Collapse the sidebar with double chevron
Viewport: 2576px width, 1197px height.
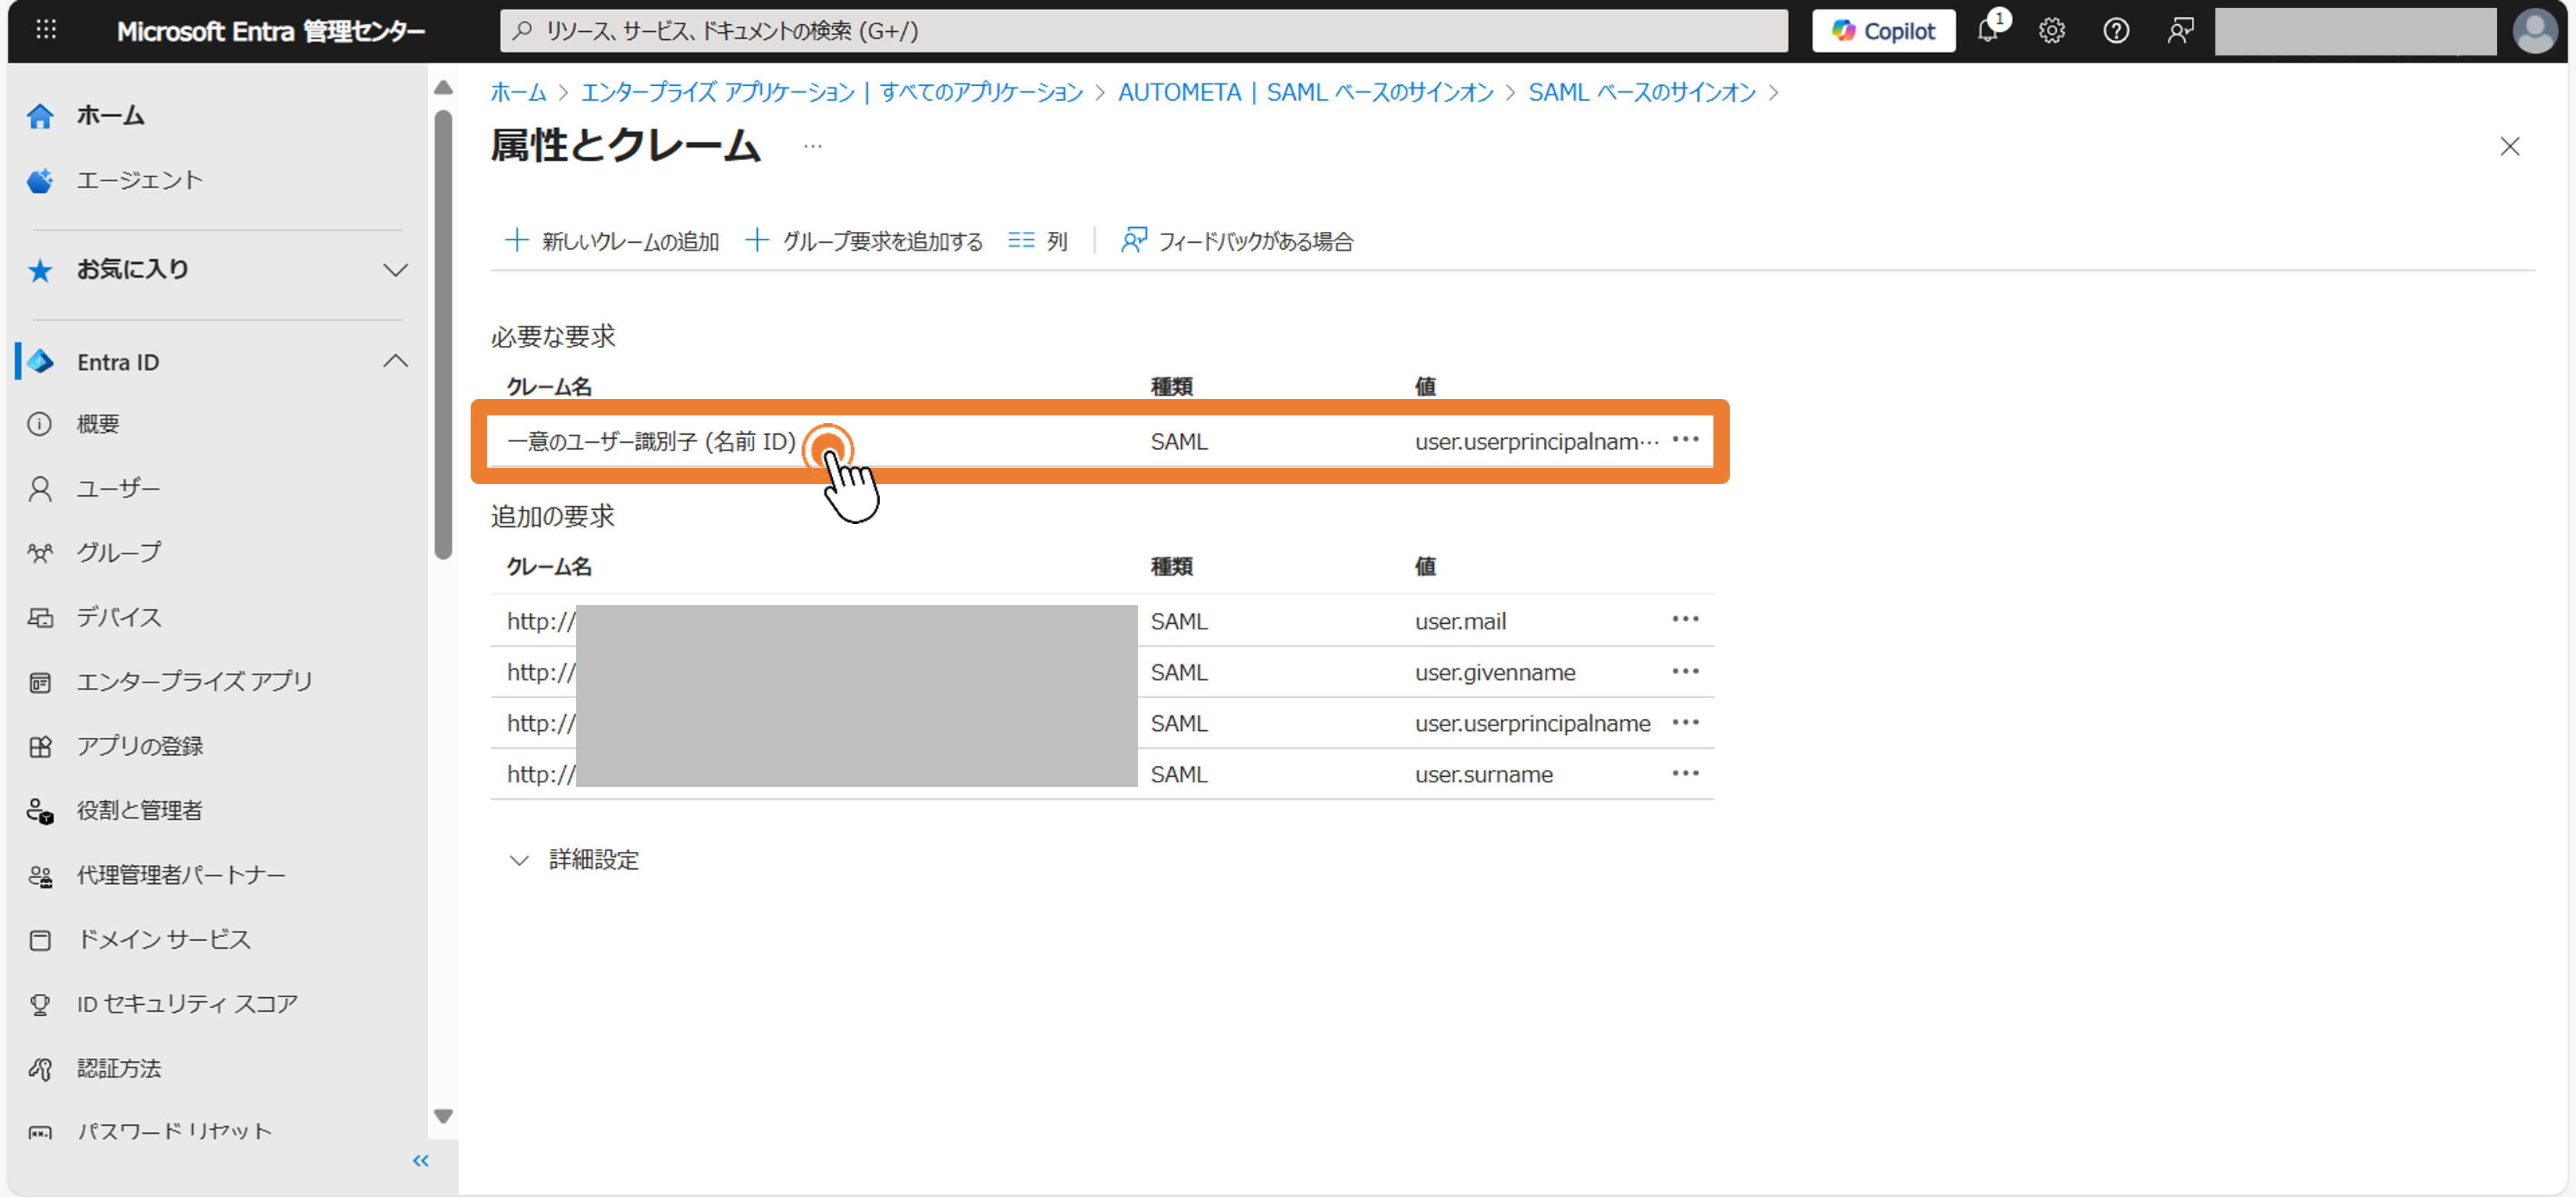421,1160
